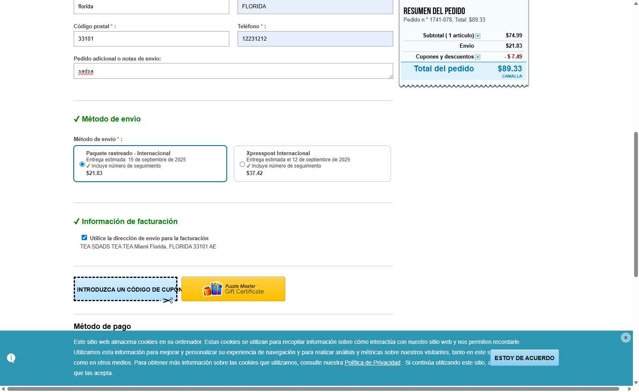Click the gift icon on Gift Certificate
This screenshot has height=392, width=639.
pyautogui.click(x=213, y=289)
